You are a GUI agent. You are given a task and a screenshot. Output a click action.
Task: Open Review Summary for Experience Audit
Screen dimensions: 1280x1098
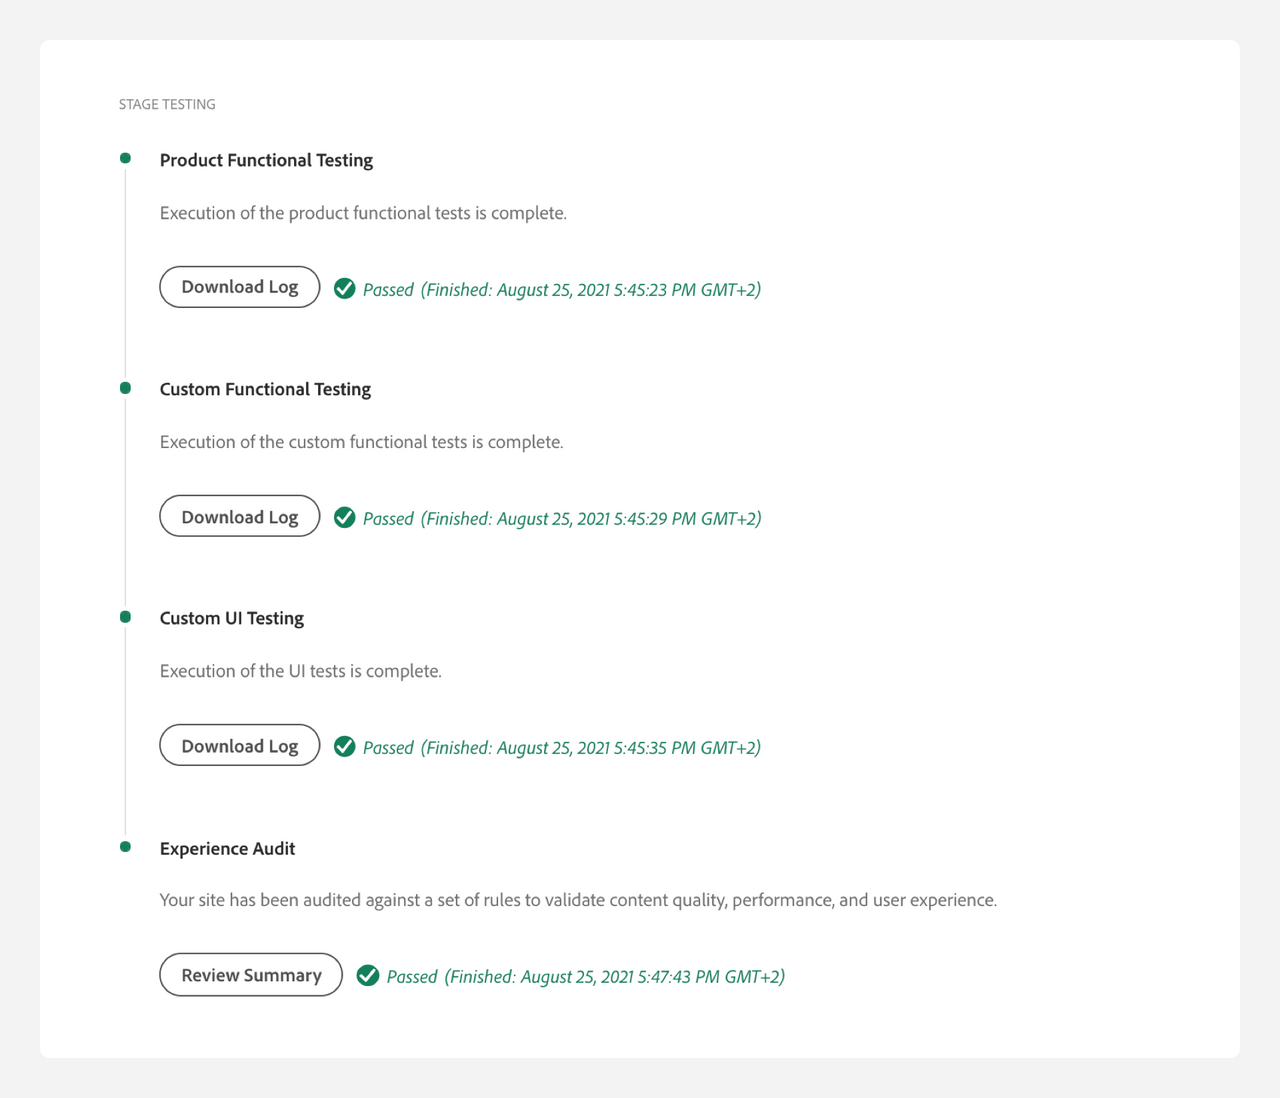(x=251, y=975)
